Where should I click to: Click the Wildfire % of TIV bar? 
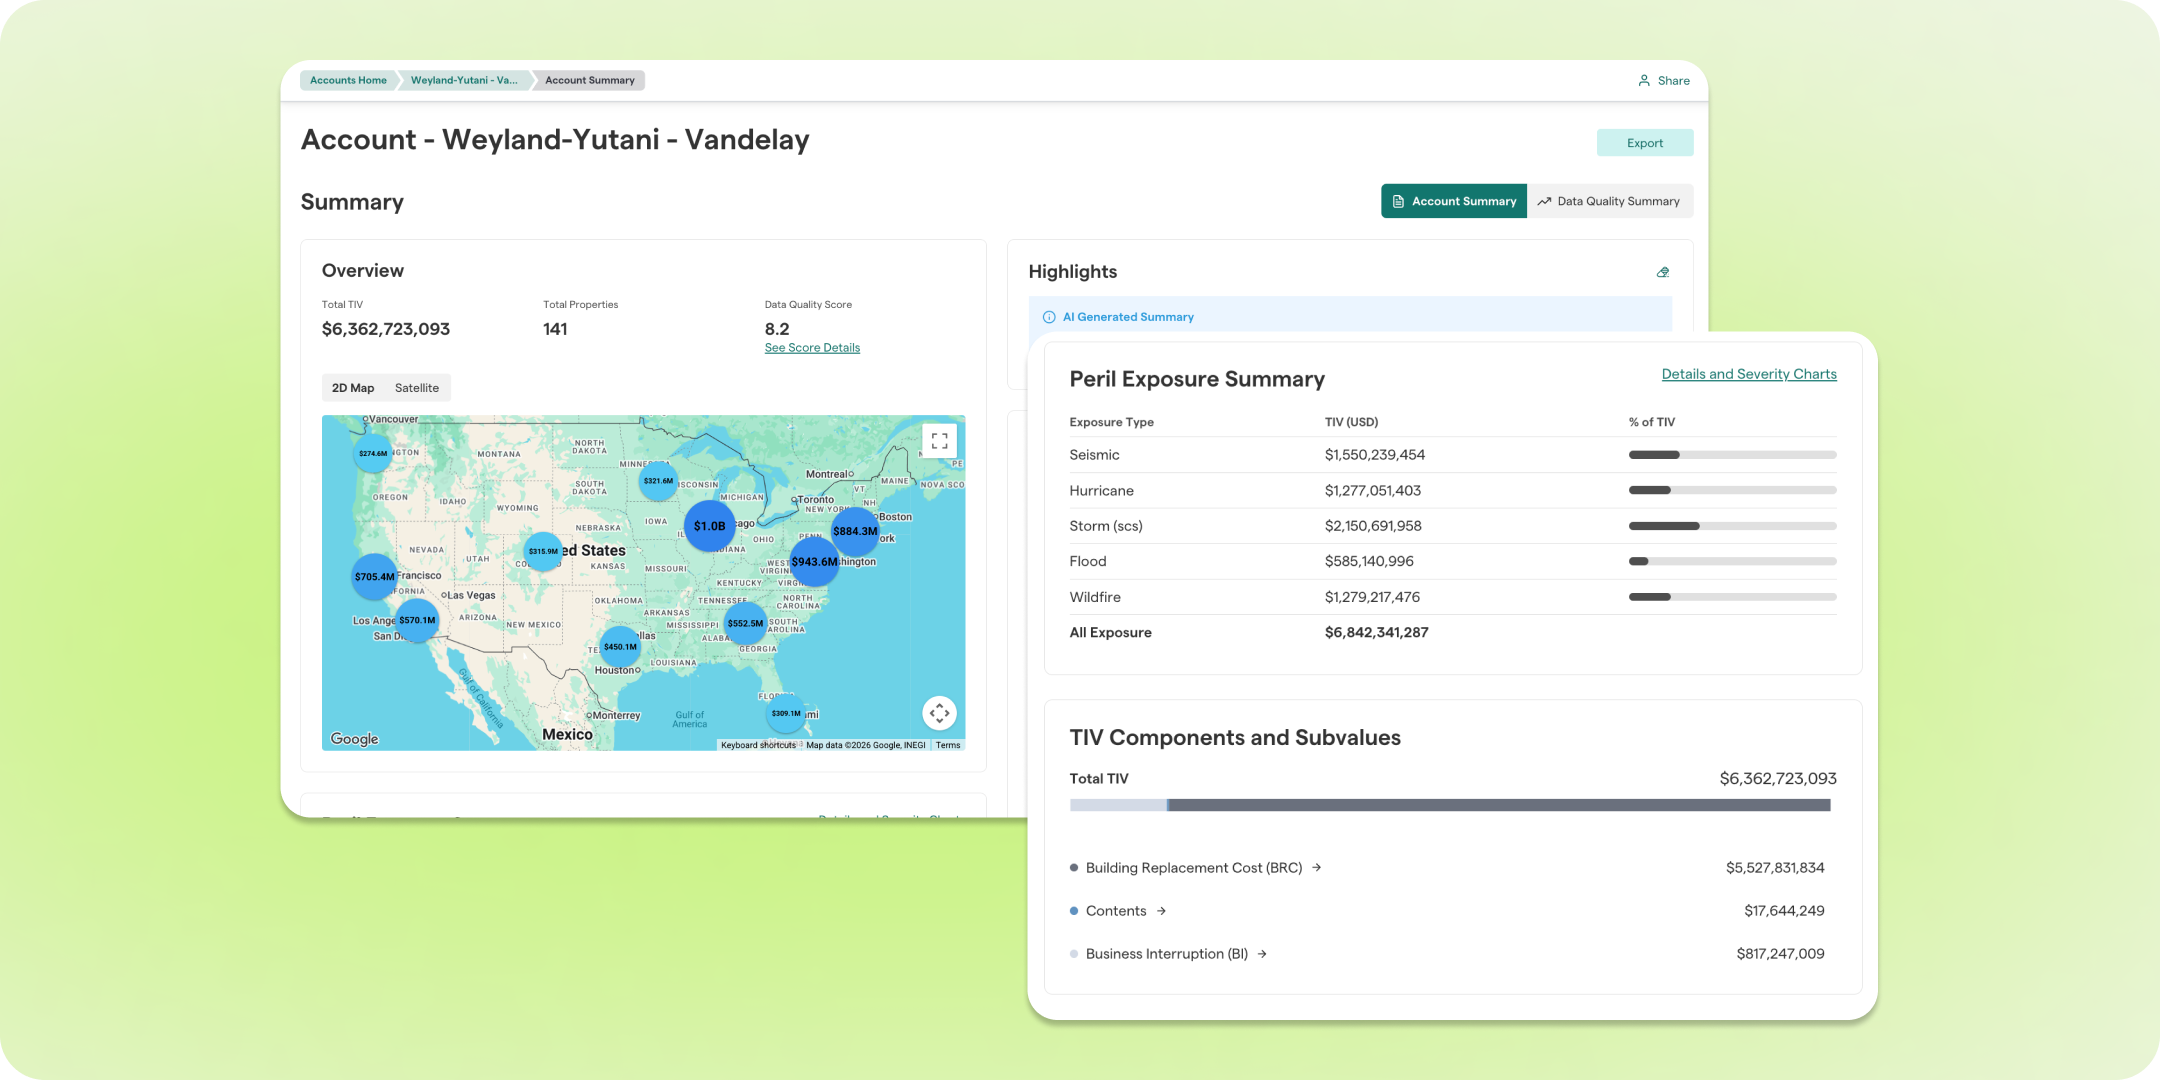coord(1732,597)
